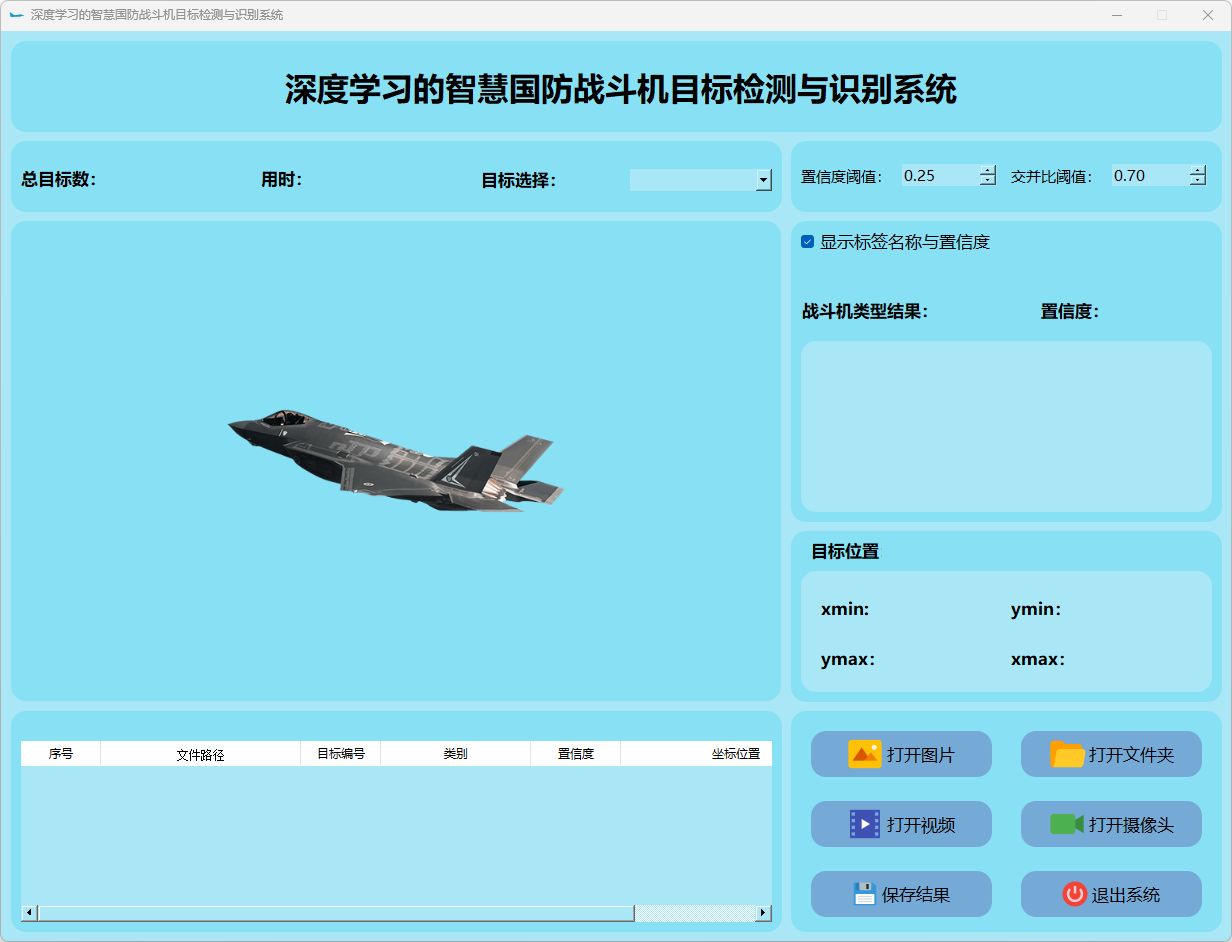Click the table's horizontal scrollbar left arrow

tap(29, 913)
